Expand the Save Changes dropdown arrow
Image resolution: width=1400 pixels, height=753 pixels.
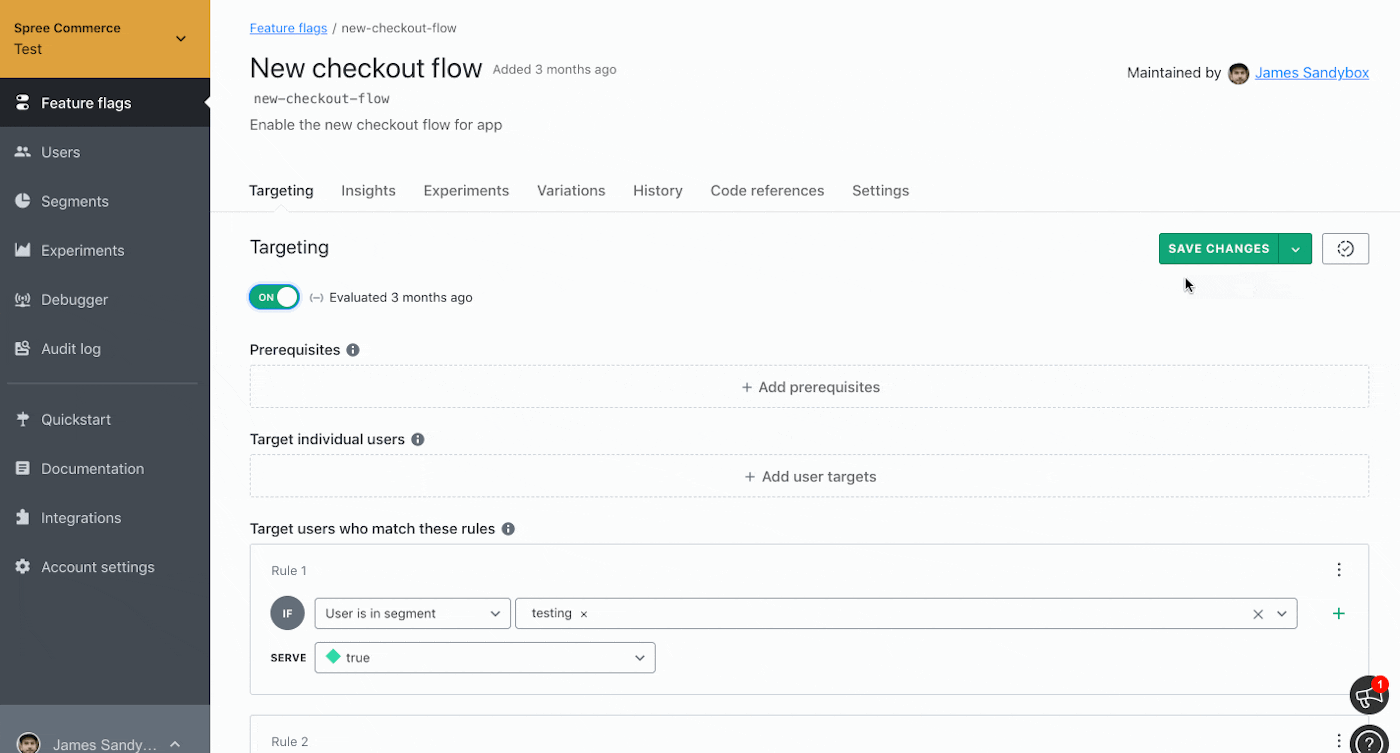click(1295, 249)
